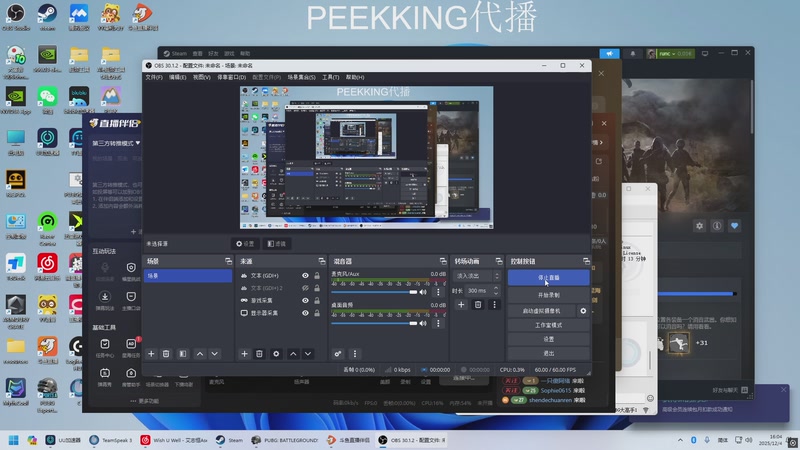Add a new scene in OBS Scenes panel
Screen dimensions: 800x450
pos(151,354)
